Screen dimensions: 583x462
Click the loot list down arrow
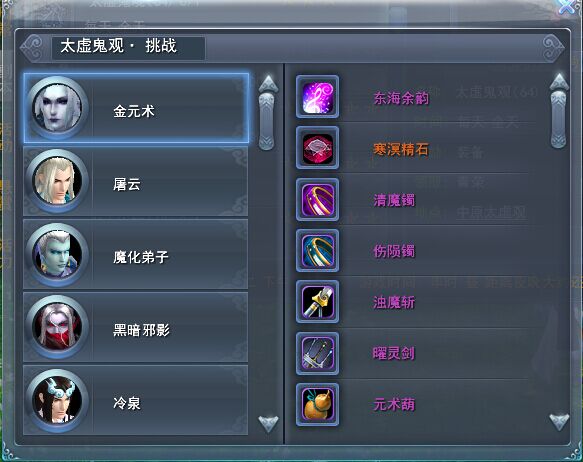point(559,422)
